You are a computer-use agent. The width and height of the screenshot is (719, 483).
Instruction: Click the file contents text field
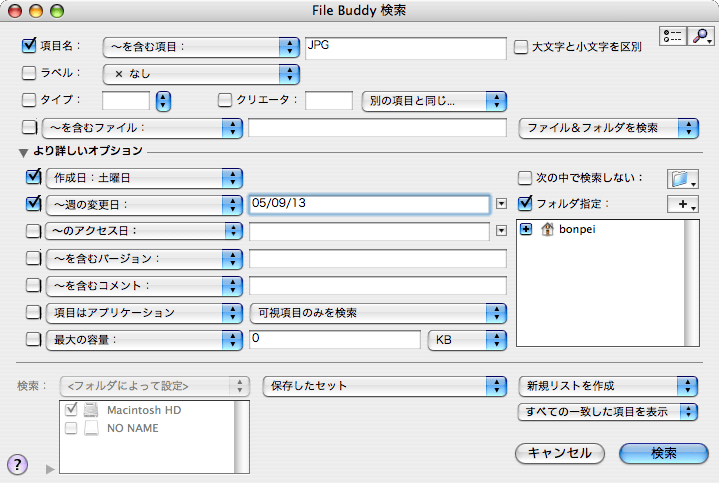[377, 128]
